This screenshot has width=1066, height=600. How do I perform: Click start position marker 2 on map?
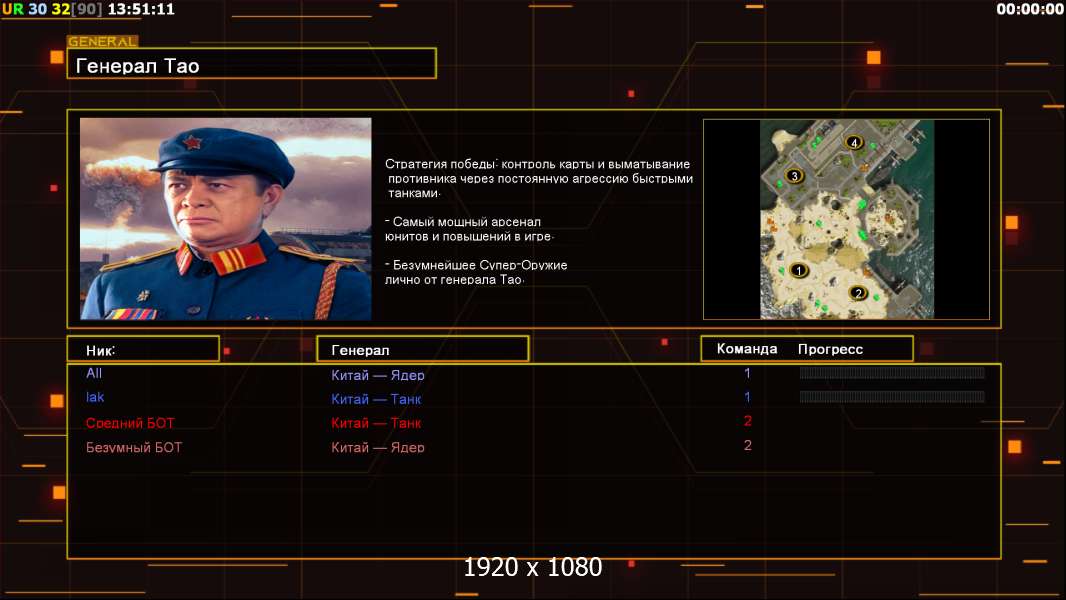858,293
